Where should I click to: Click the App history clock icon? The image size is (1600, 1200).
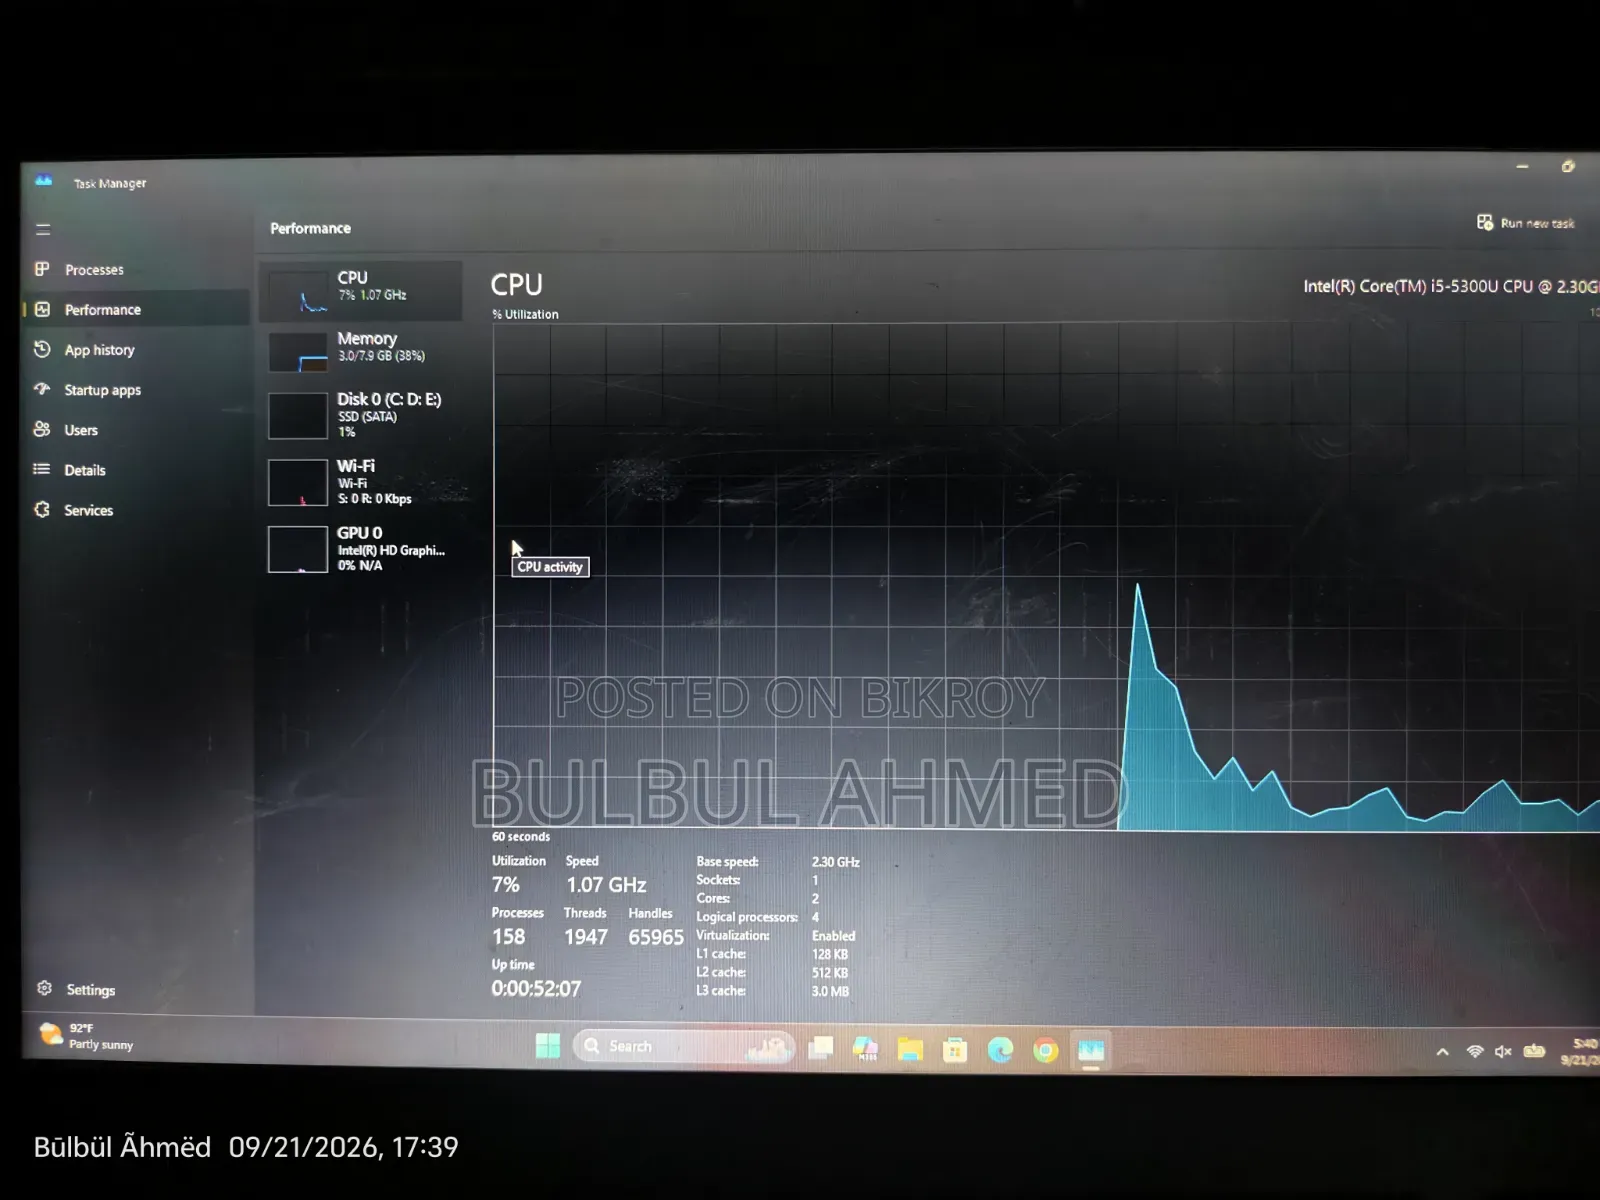(x=42, y=349)
